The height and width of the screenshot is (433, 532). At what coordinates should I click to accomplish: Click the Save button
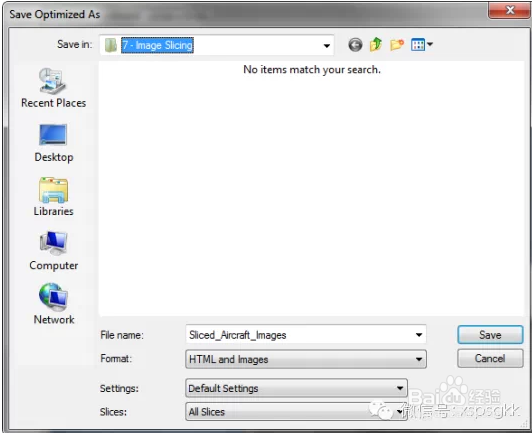pos(490,335)
